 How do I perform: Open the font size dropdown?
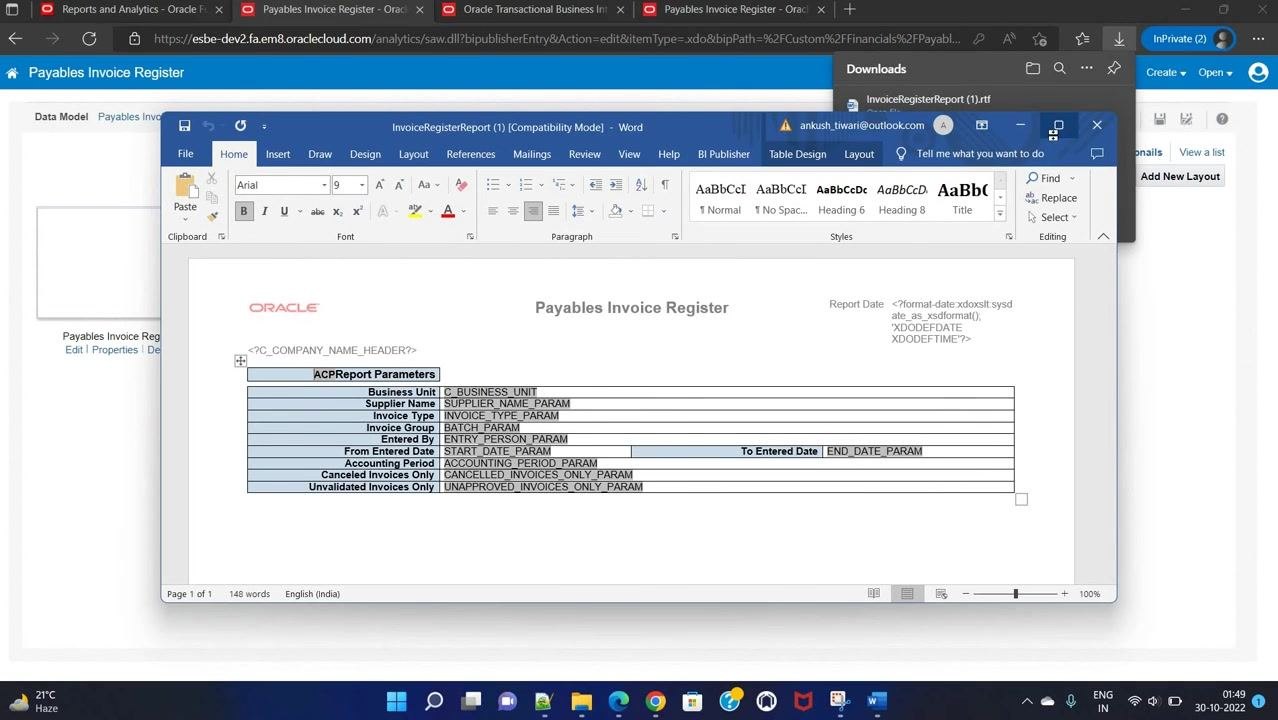(362, 185)
